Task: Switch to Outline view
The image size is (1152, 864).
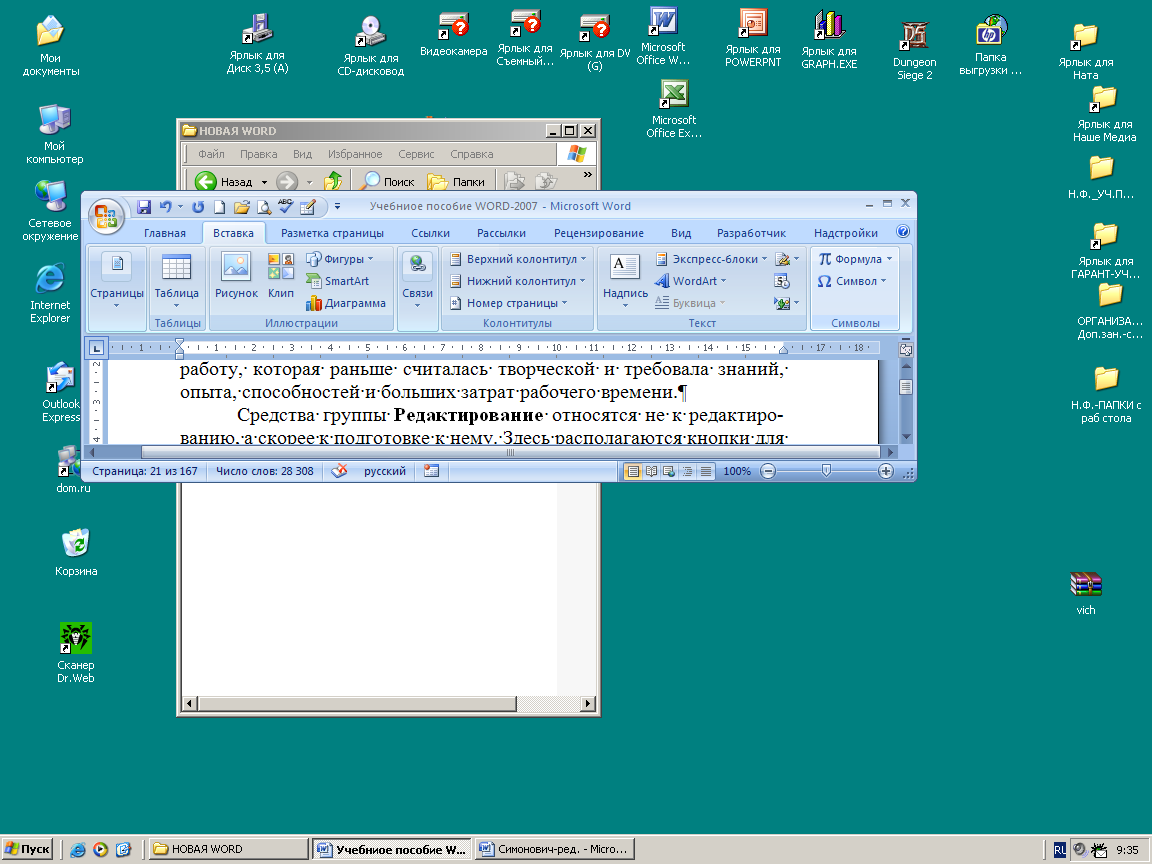Action: (x=687, y=471)
